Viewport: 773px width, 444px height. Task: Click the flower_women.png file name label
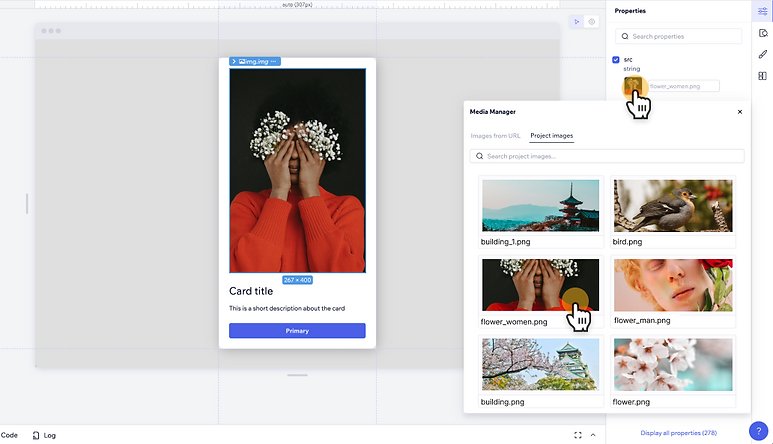click(x=514, y=322)
